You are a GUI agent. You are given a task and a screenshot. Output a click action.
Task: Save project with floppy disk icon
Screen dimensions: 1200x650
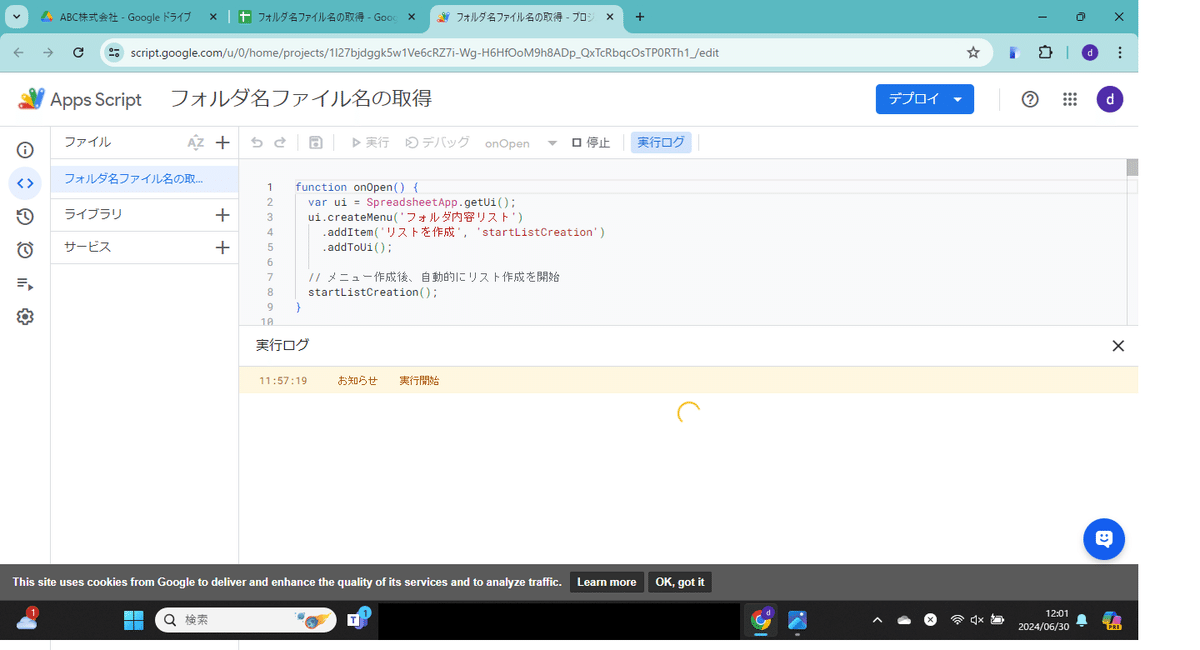[x=315, y=143]
